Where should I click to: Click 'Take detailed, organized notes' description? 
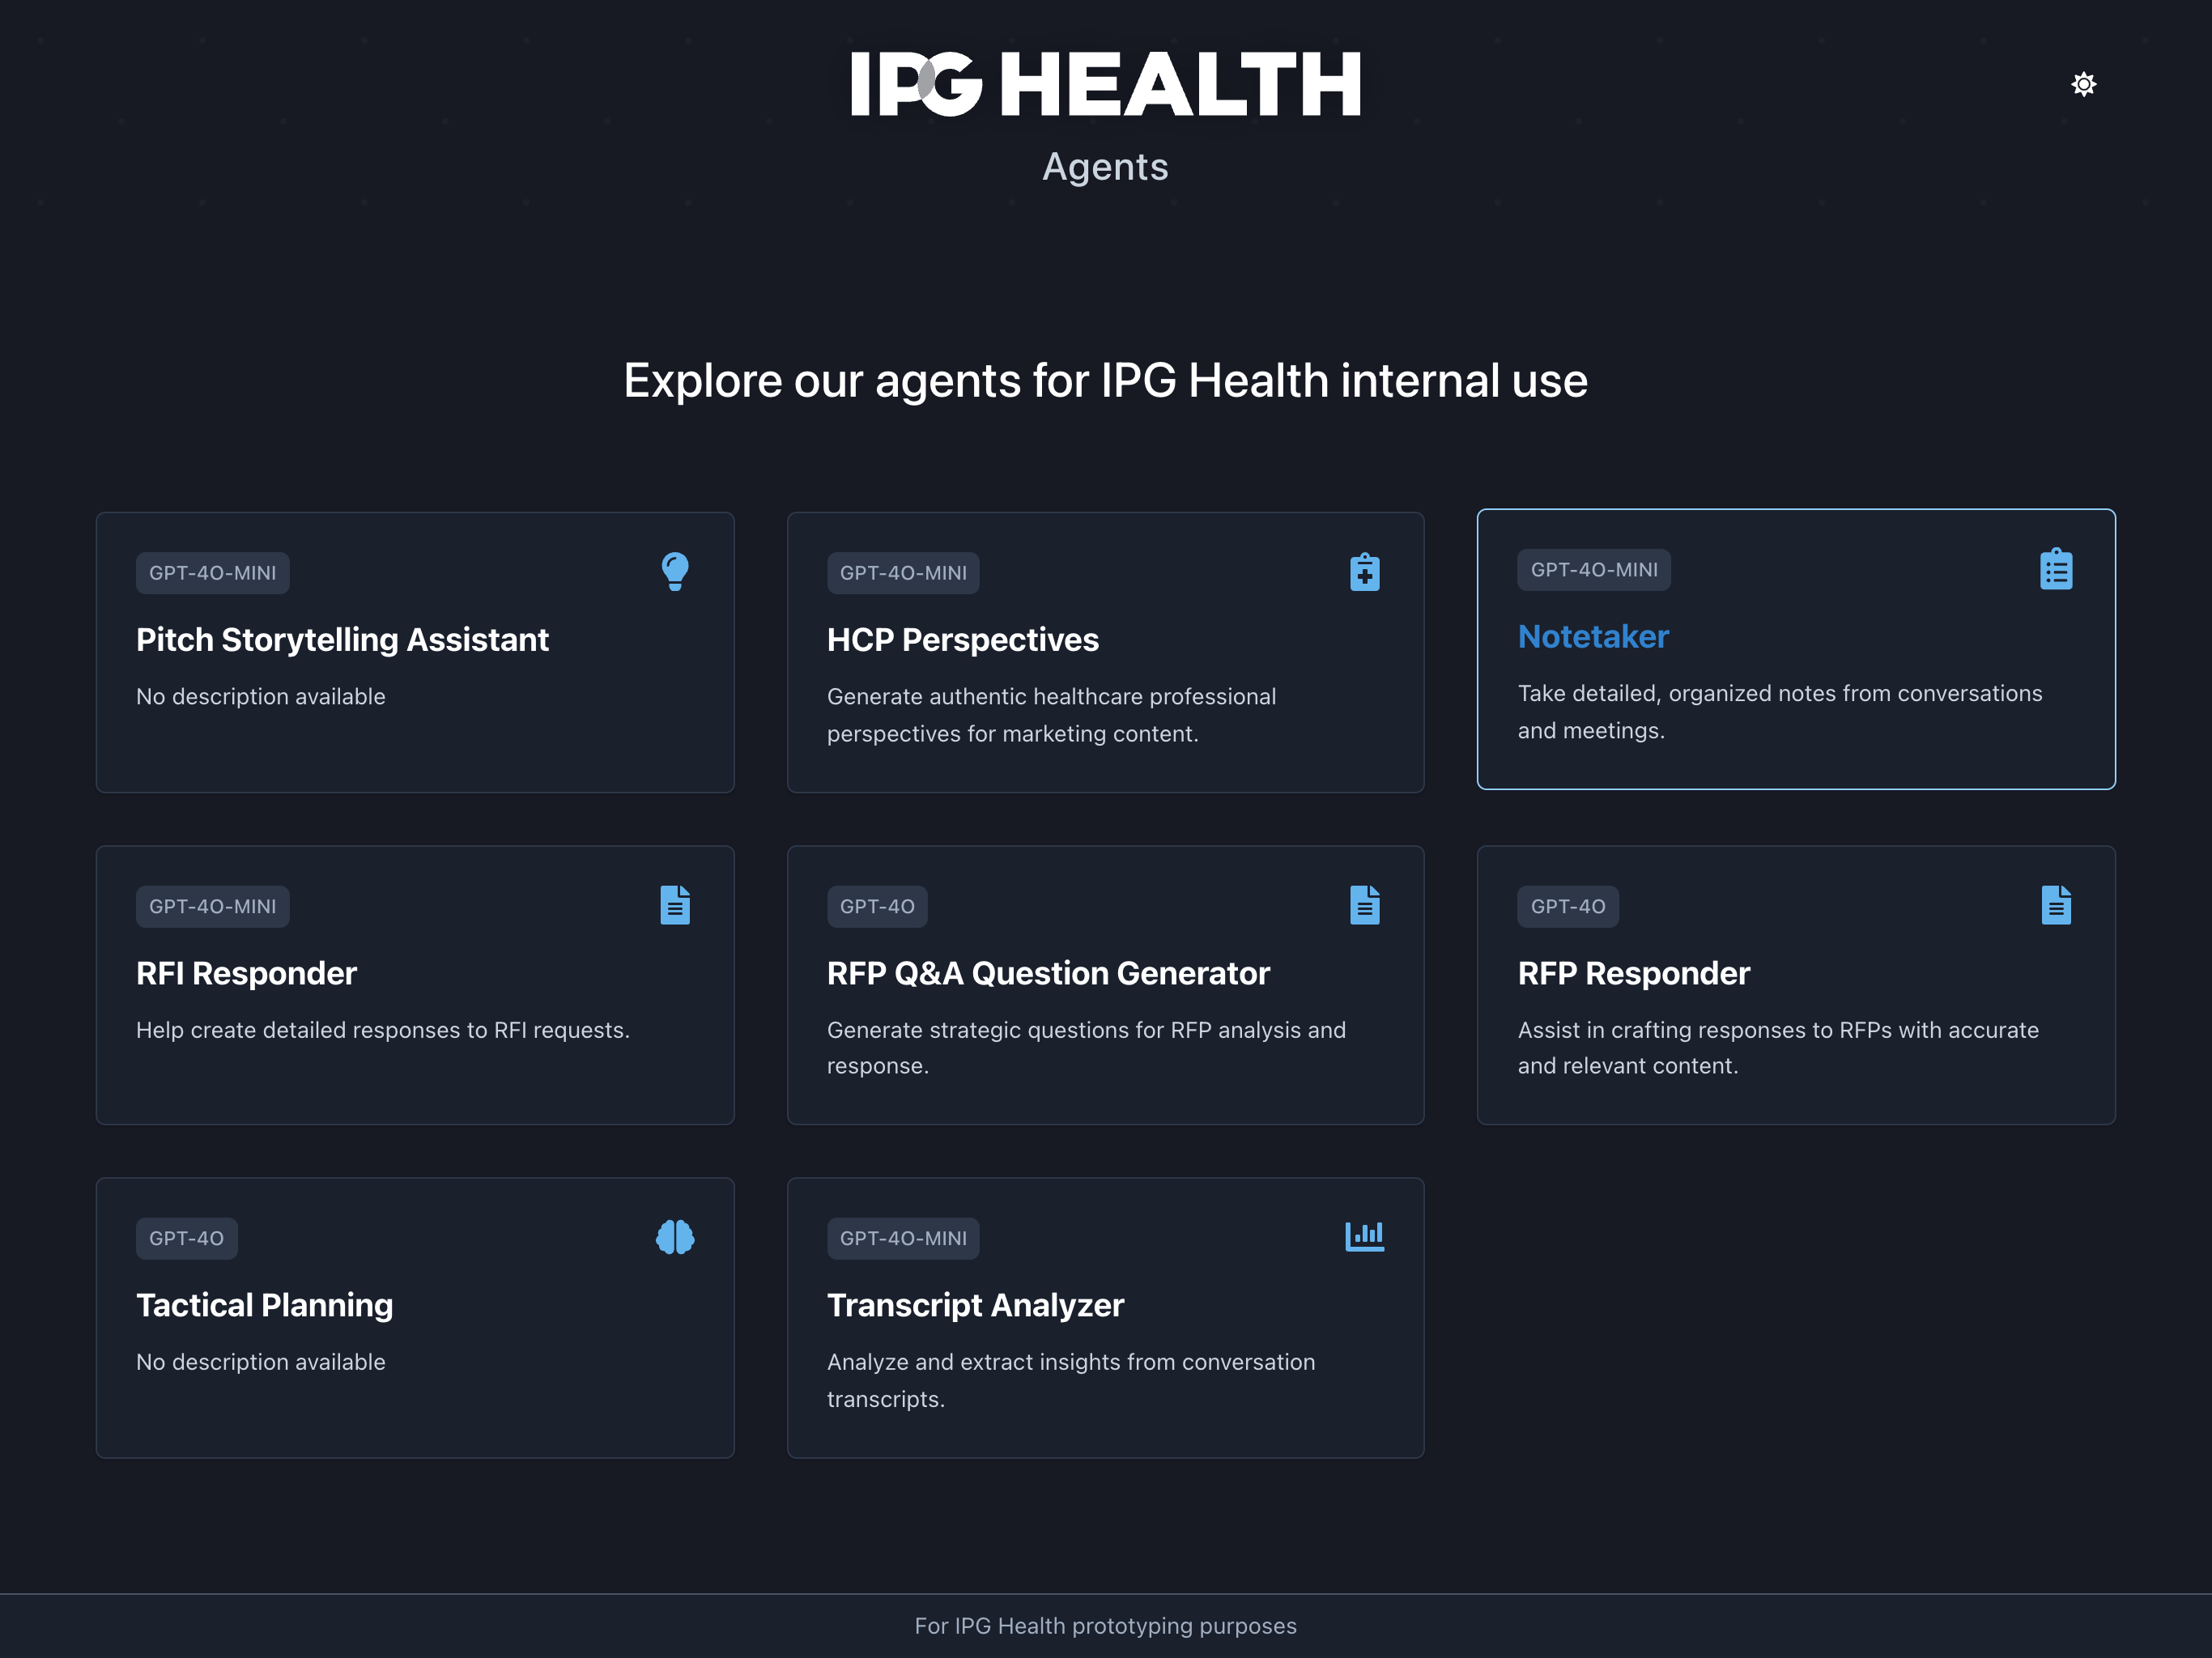point(1780,712)
